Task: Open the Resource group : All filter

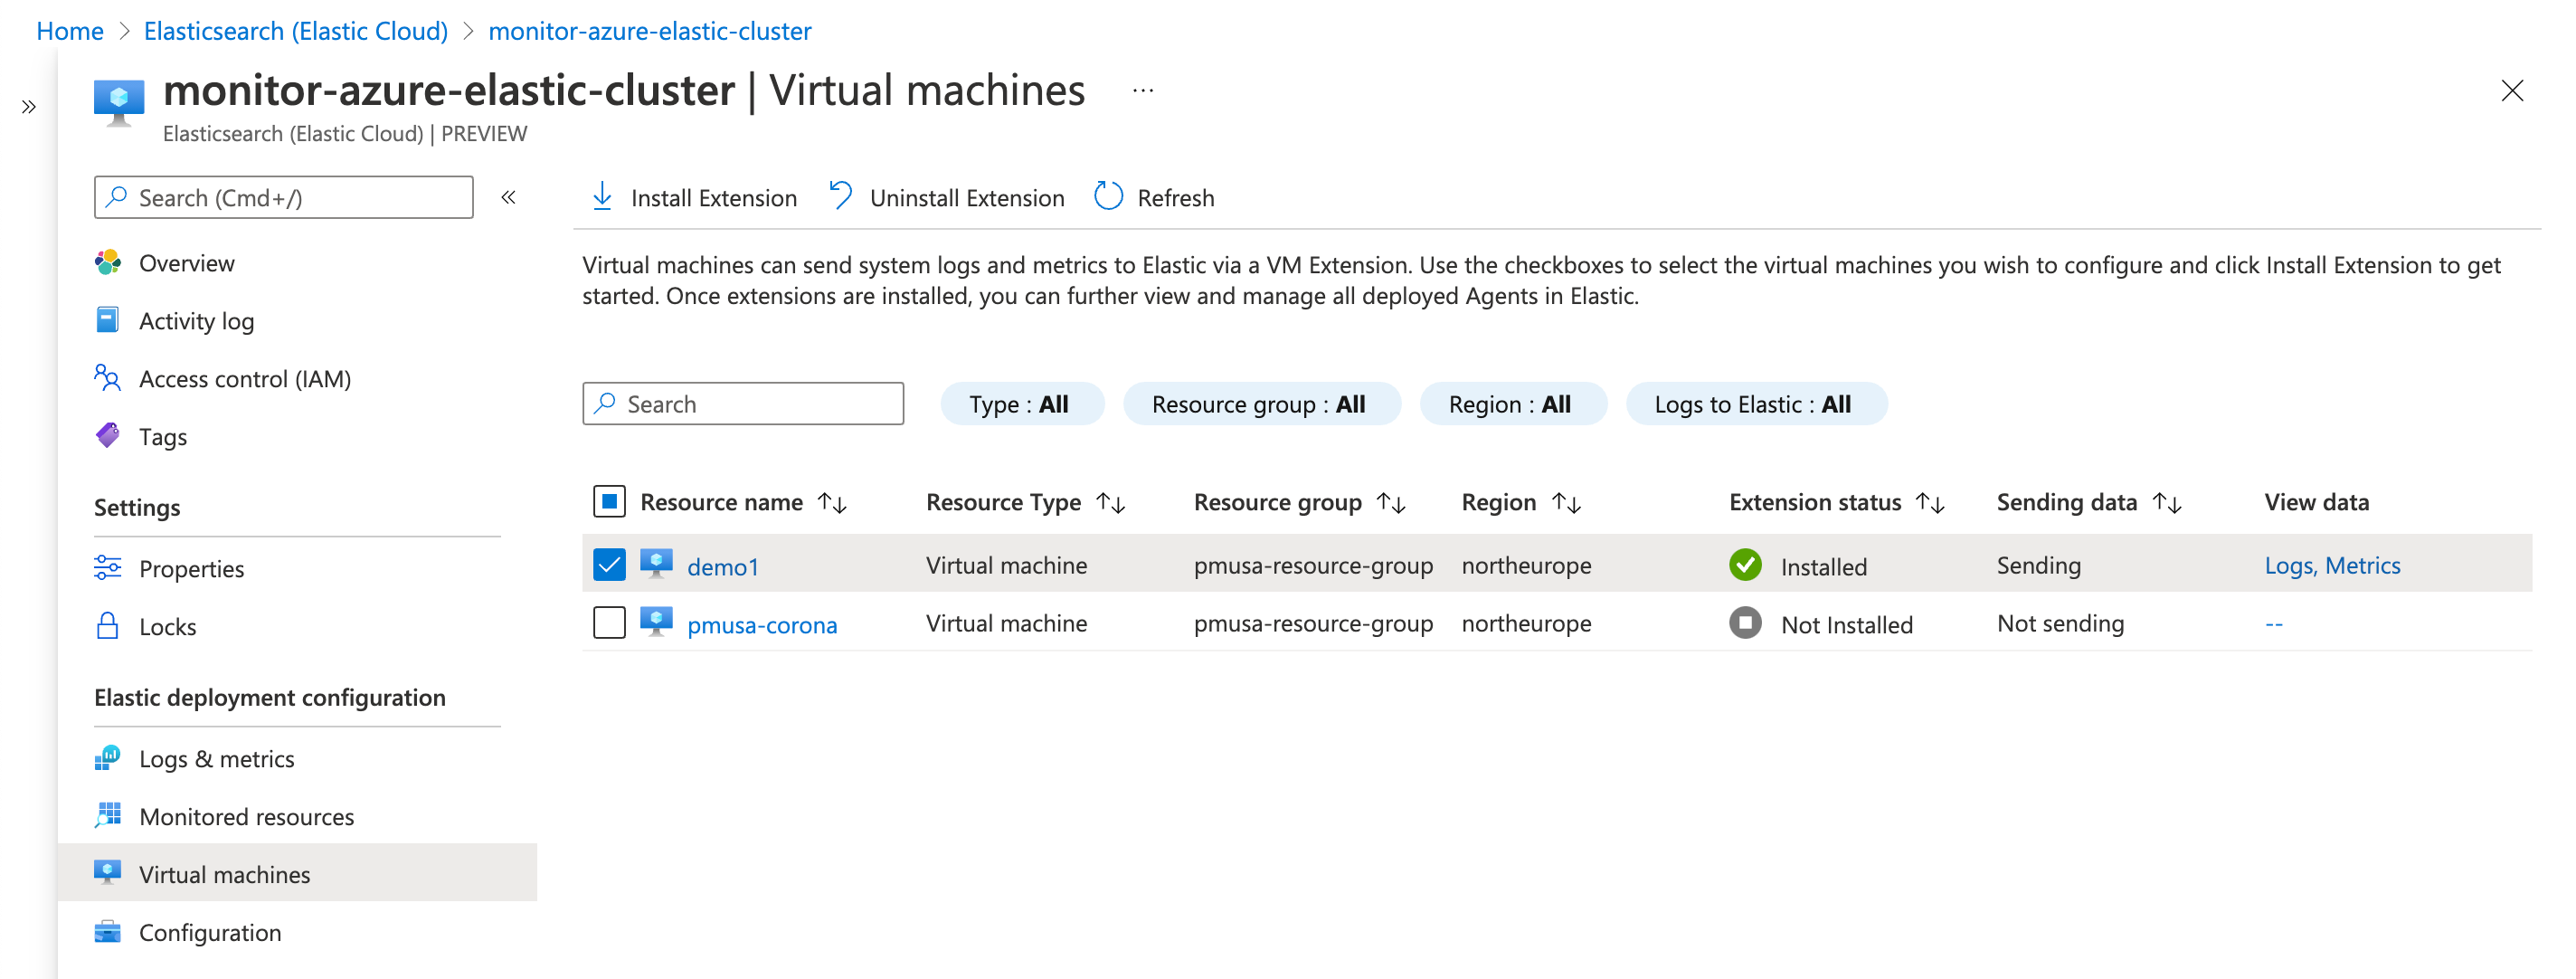Action: [x=1262, y=403]
